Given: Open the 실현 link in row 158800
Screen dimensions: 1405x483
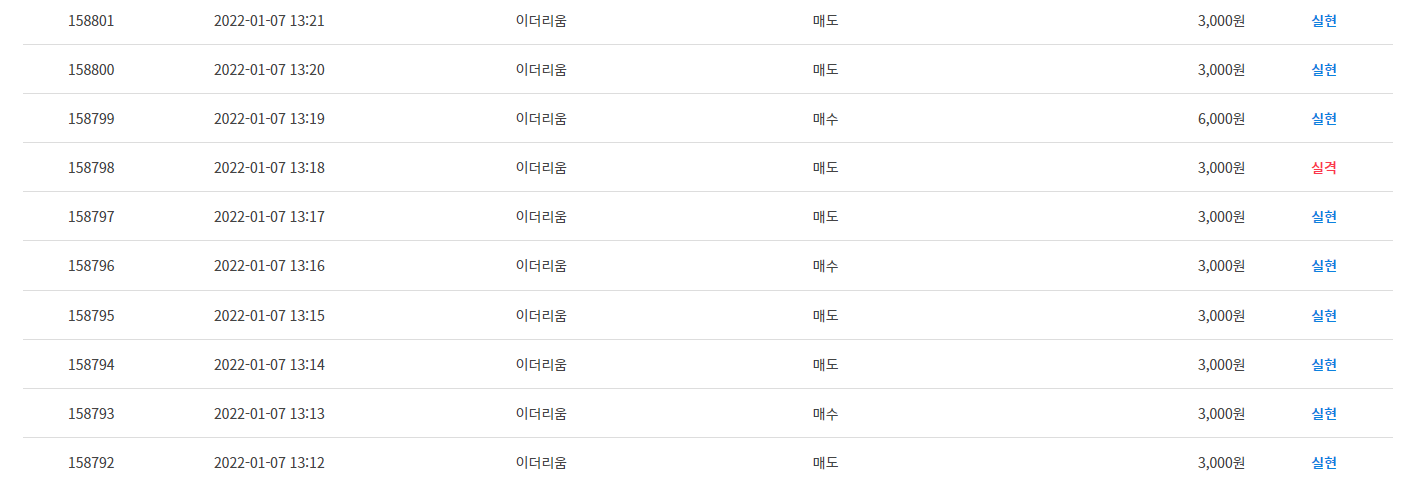Looking at the screenshot, I should tap(1324, 70).
